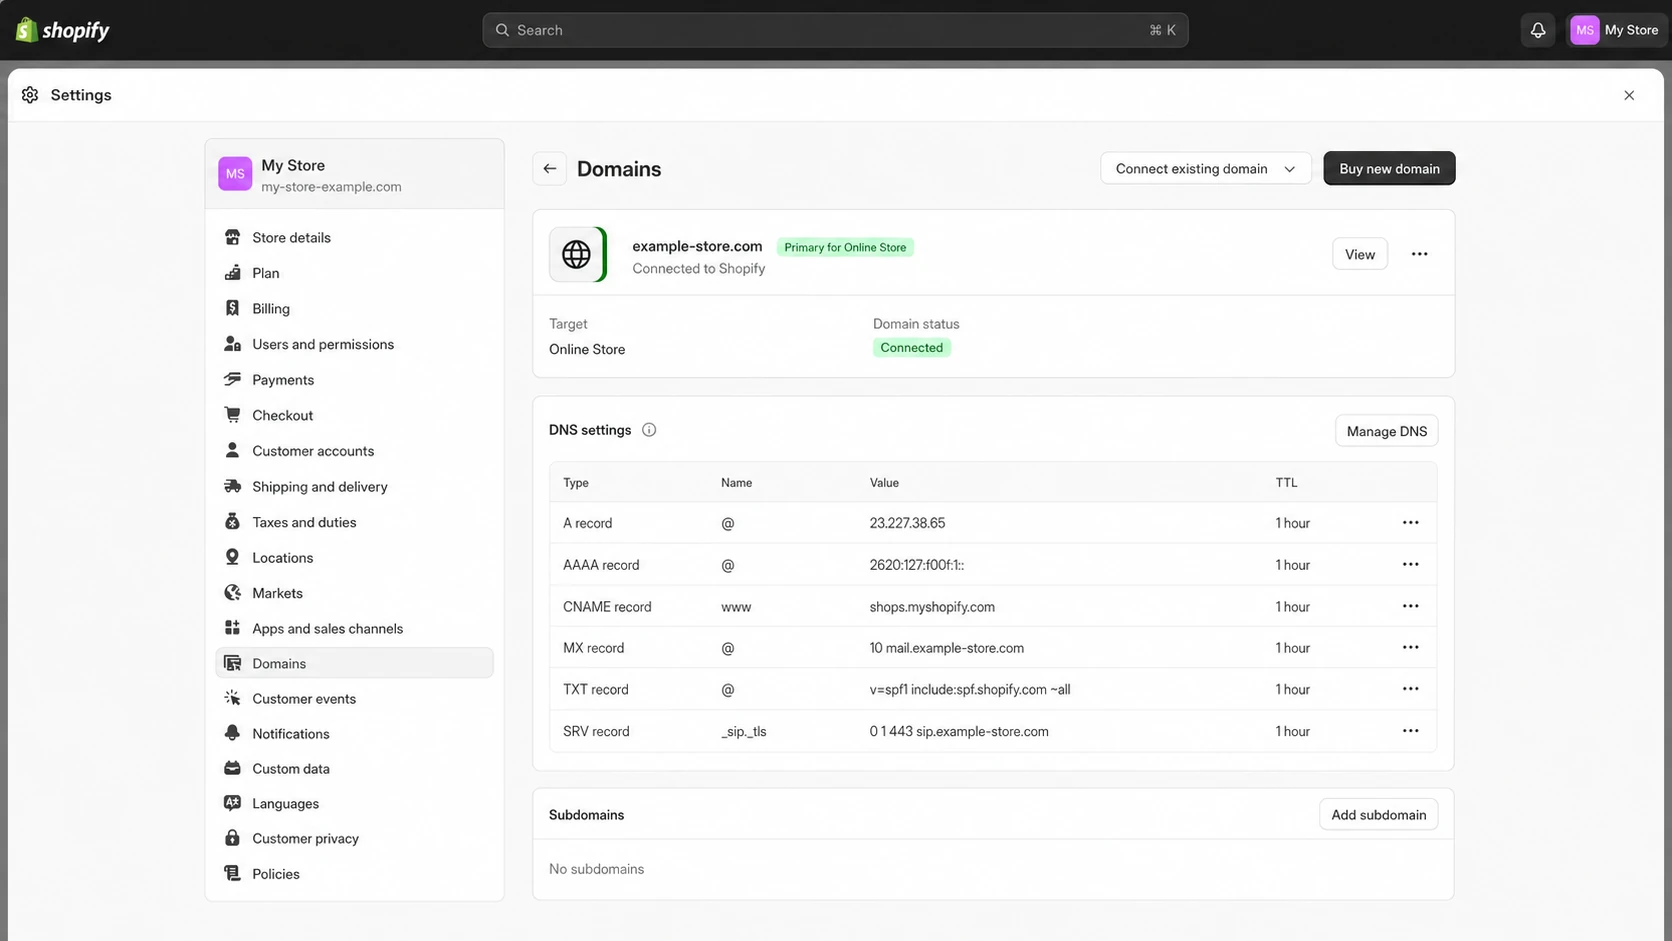
Task: Click the Users and permissions icon
Action: click(232, 344)
